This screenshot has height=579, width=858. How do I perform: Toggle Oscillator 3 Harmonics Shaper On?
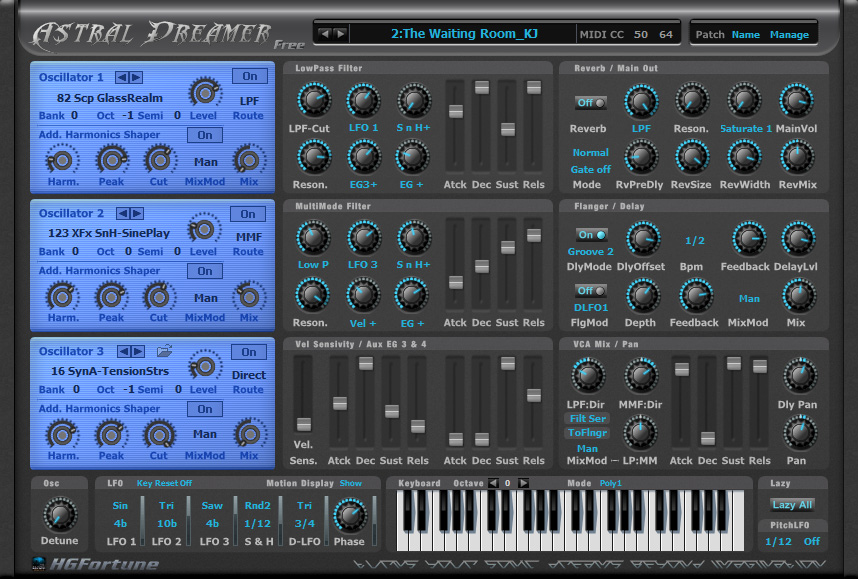click(205, 409)
